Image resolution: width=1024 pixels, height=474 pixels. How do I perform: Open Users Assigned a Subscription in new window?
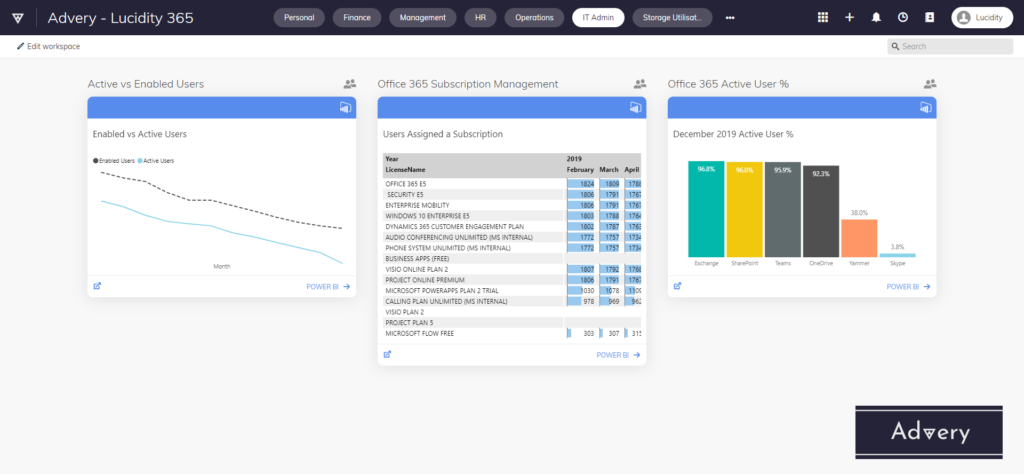387,355
